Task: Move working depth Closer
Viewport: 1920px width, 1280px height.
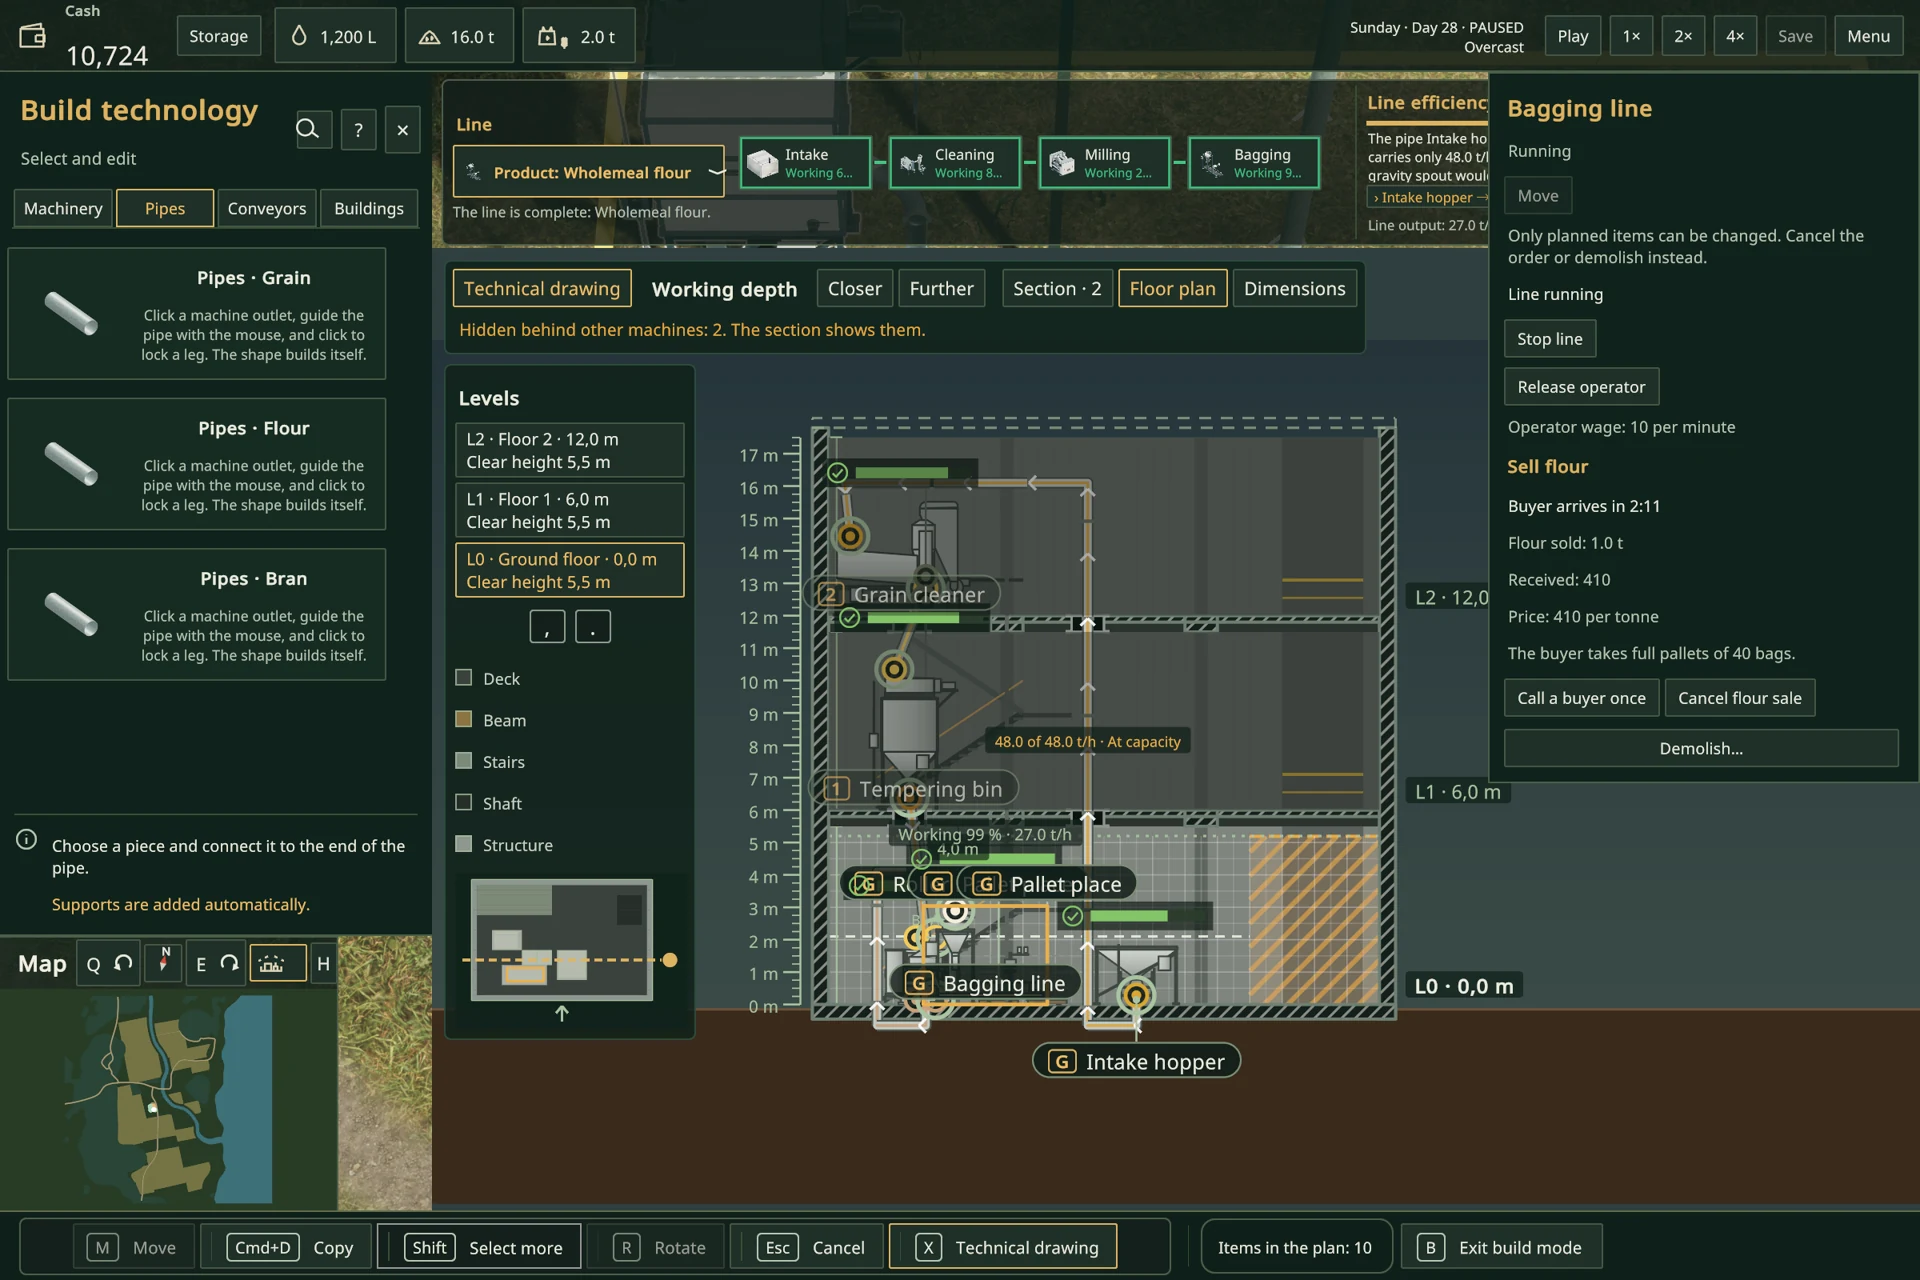Action: [x=855, y=289]
